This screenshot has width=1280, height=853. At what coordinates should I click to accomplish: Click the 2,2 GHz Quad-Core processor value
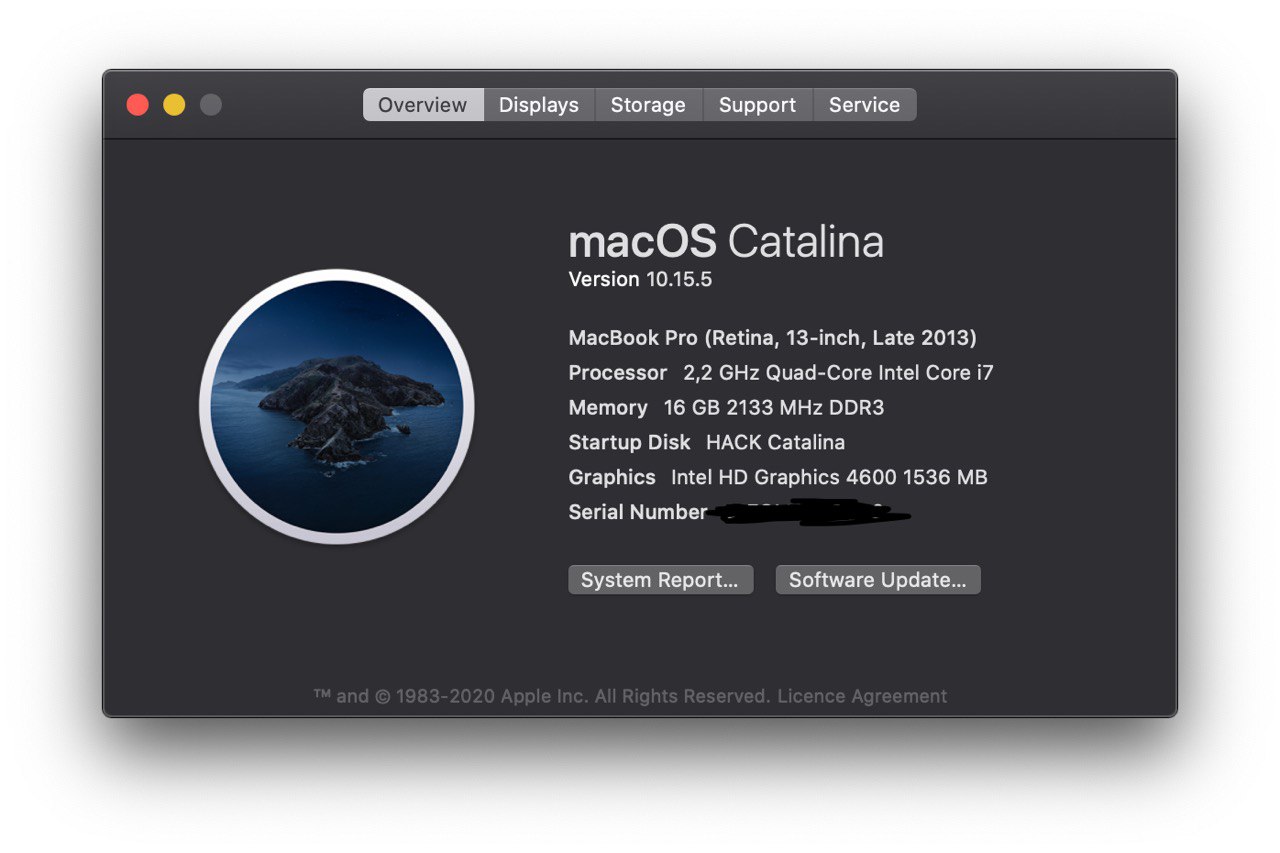838,373
